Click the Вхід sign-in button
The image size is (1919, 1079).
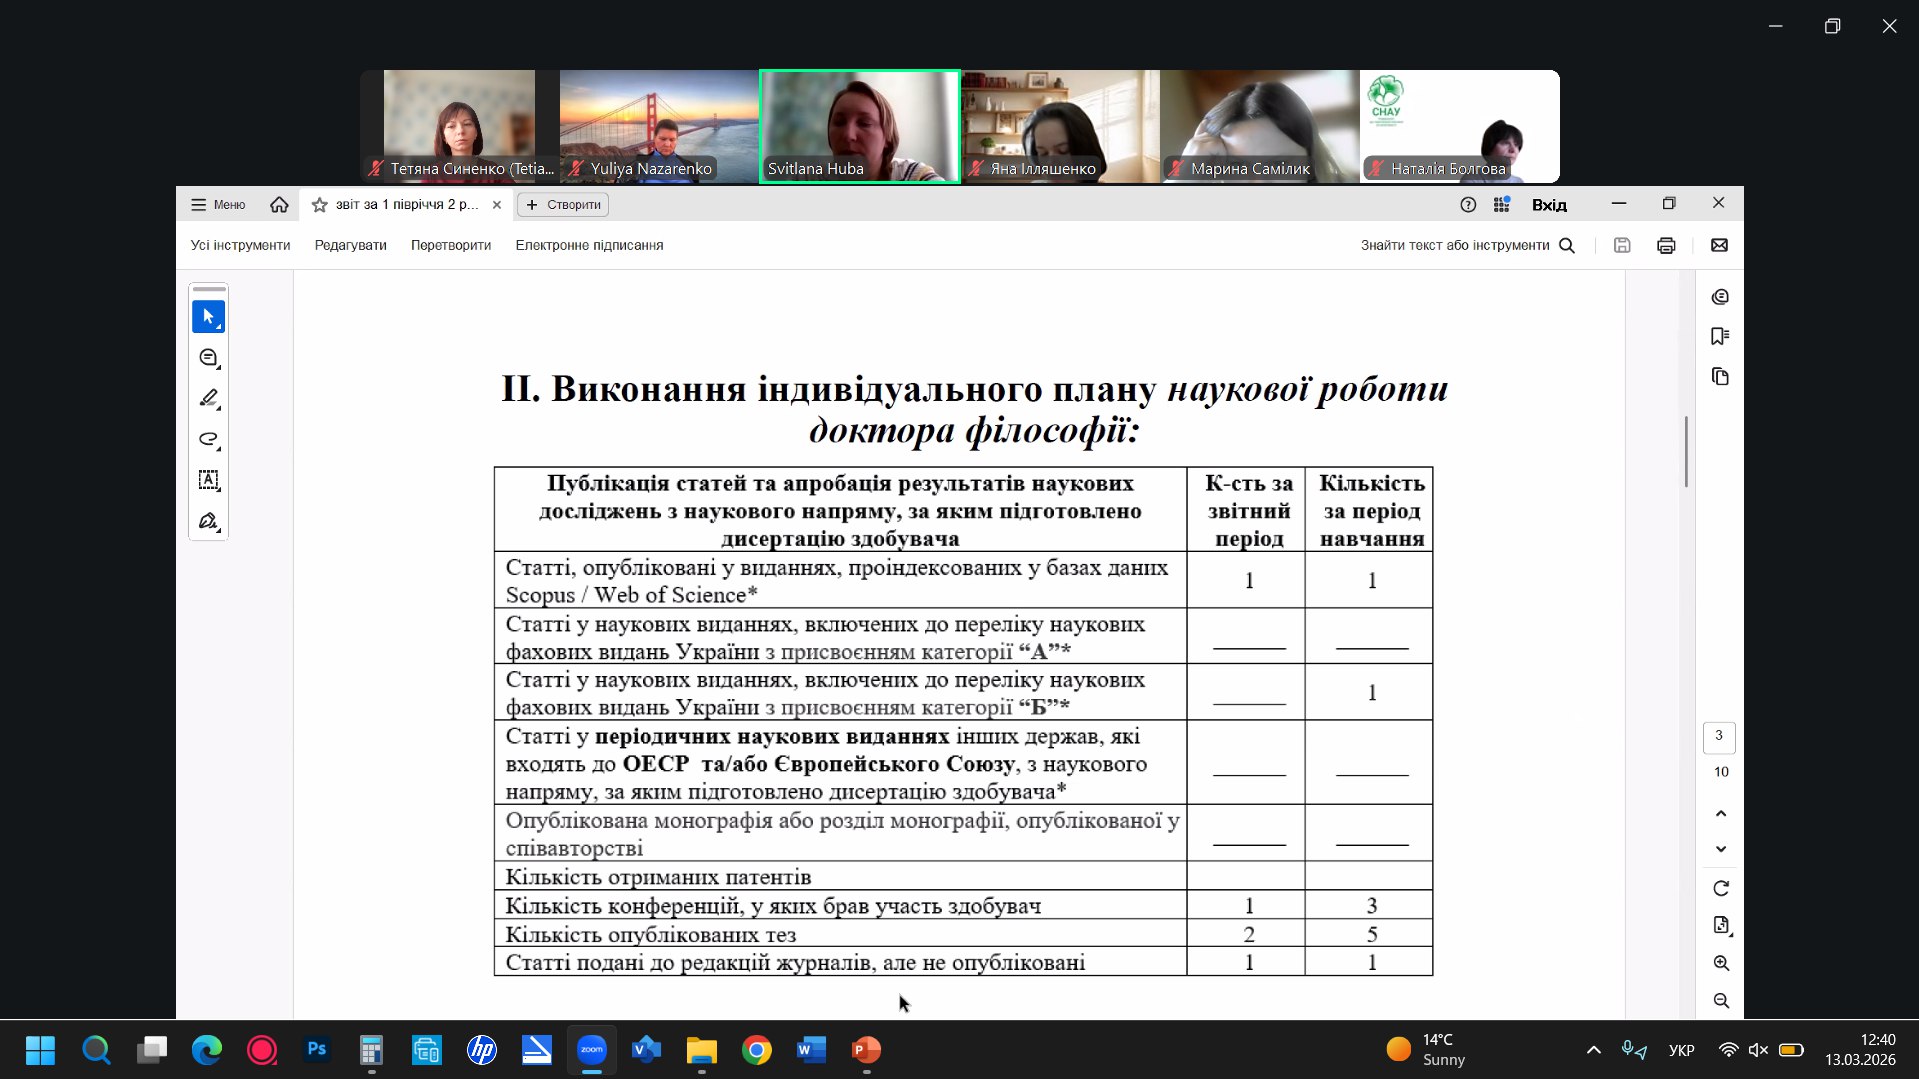coord(1549,205)
